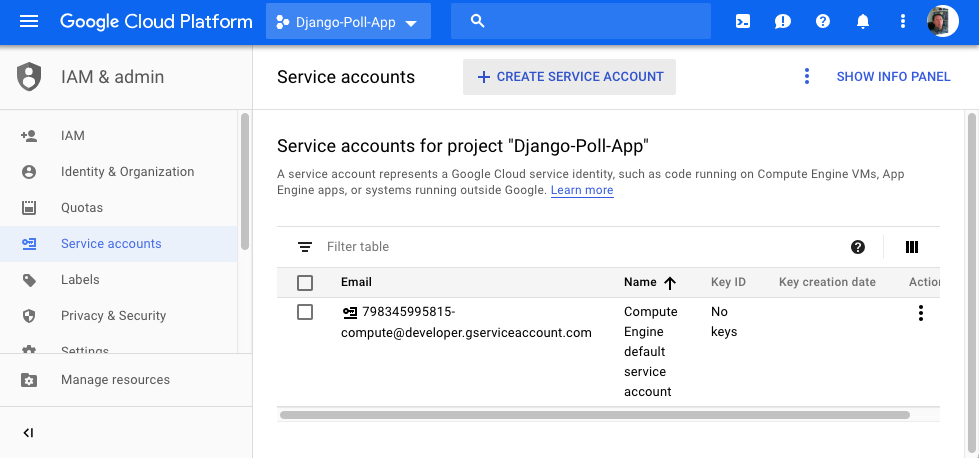The image size is (979, 458).
Task: Open the table help question mark icon
Action: (858, 247)
